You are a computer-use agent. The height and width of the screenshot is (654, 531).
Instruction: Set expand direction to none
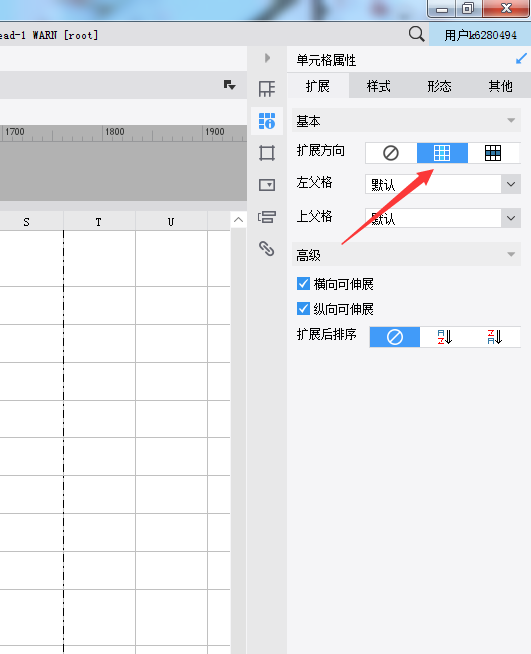click(391, 153)
